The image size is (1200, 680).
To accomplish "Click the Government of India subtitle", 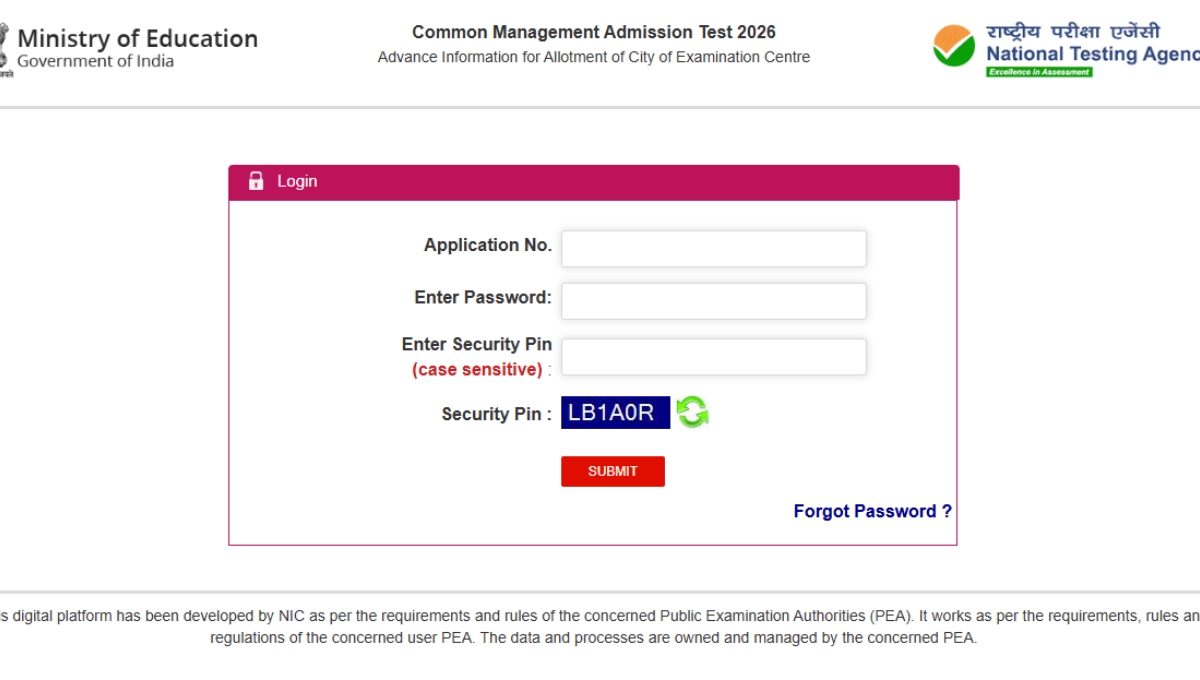I will (95, 59).
